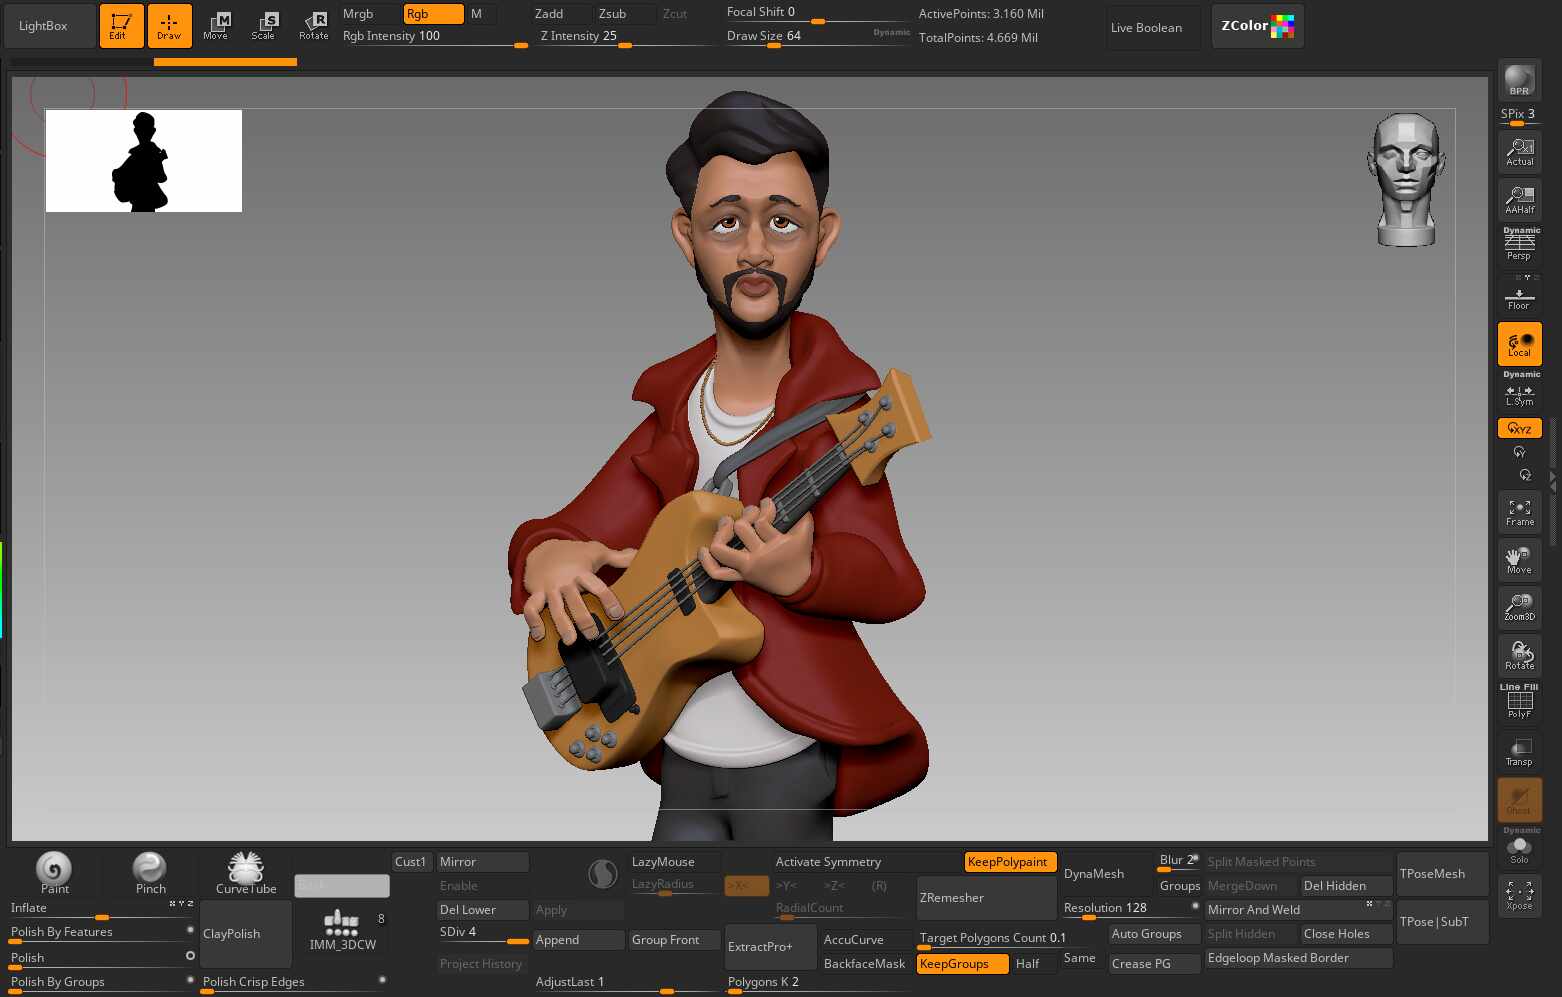Click the Frame view icon

[1519, 512]
